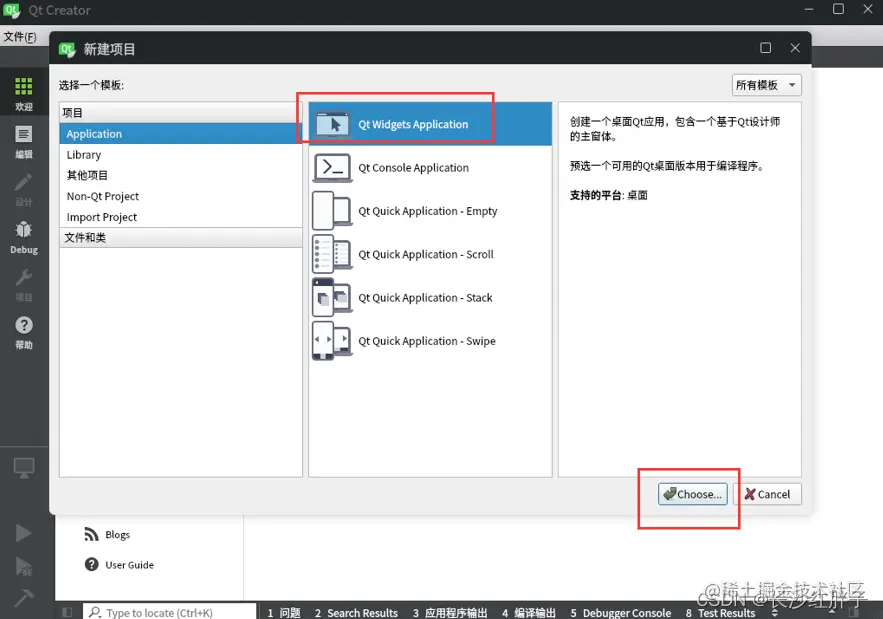Select the Import Project category
This screenshot has height=619, width=883.
coord(181,217)
